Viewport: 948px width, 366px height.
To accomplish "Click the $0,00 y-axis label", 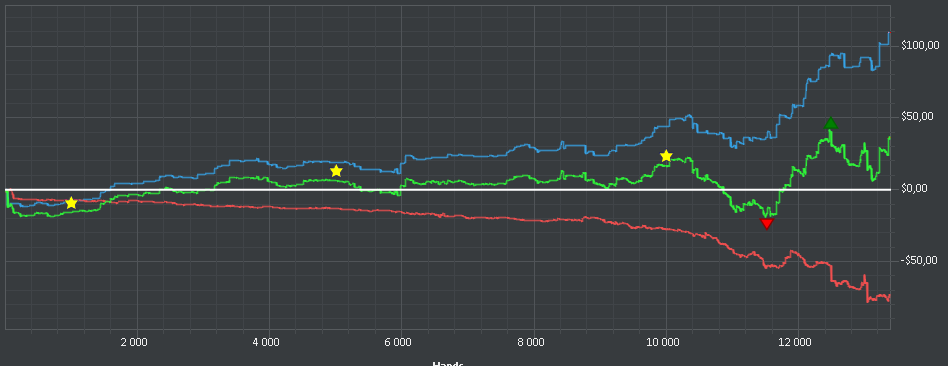I will (914, 188).
